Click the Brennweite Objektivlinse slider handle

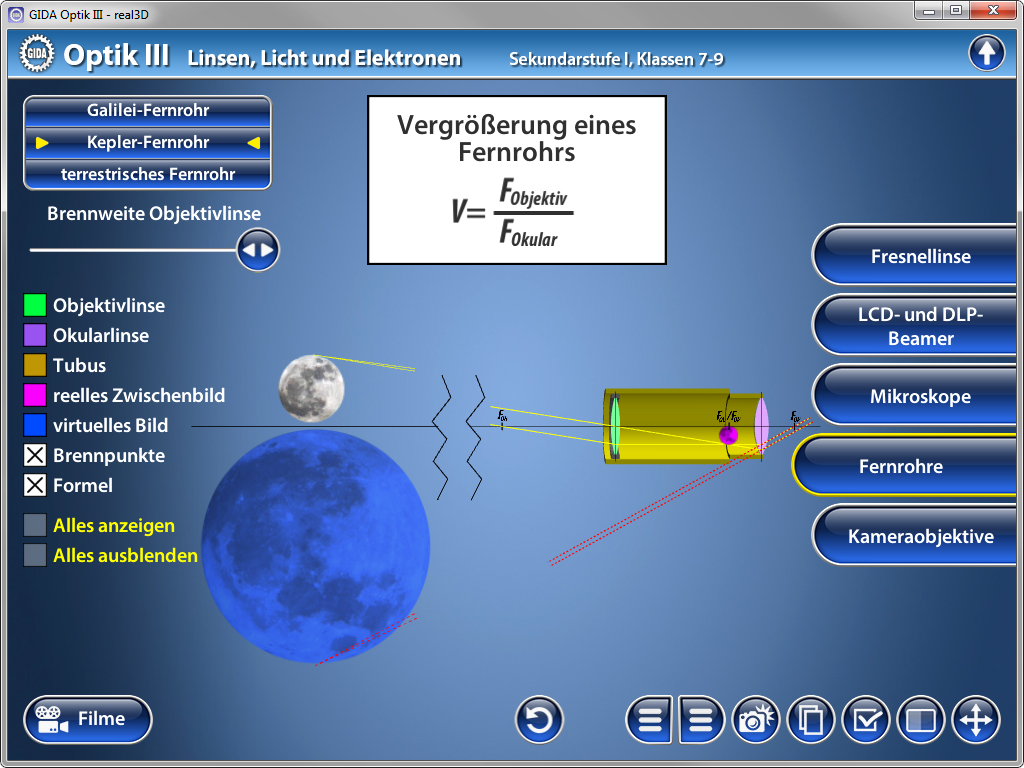tap(258, 250)
